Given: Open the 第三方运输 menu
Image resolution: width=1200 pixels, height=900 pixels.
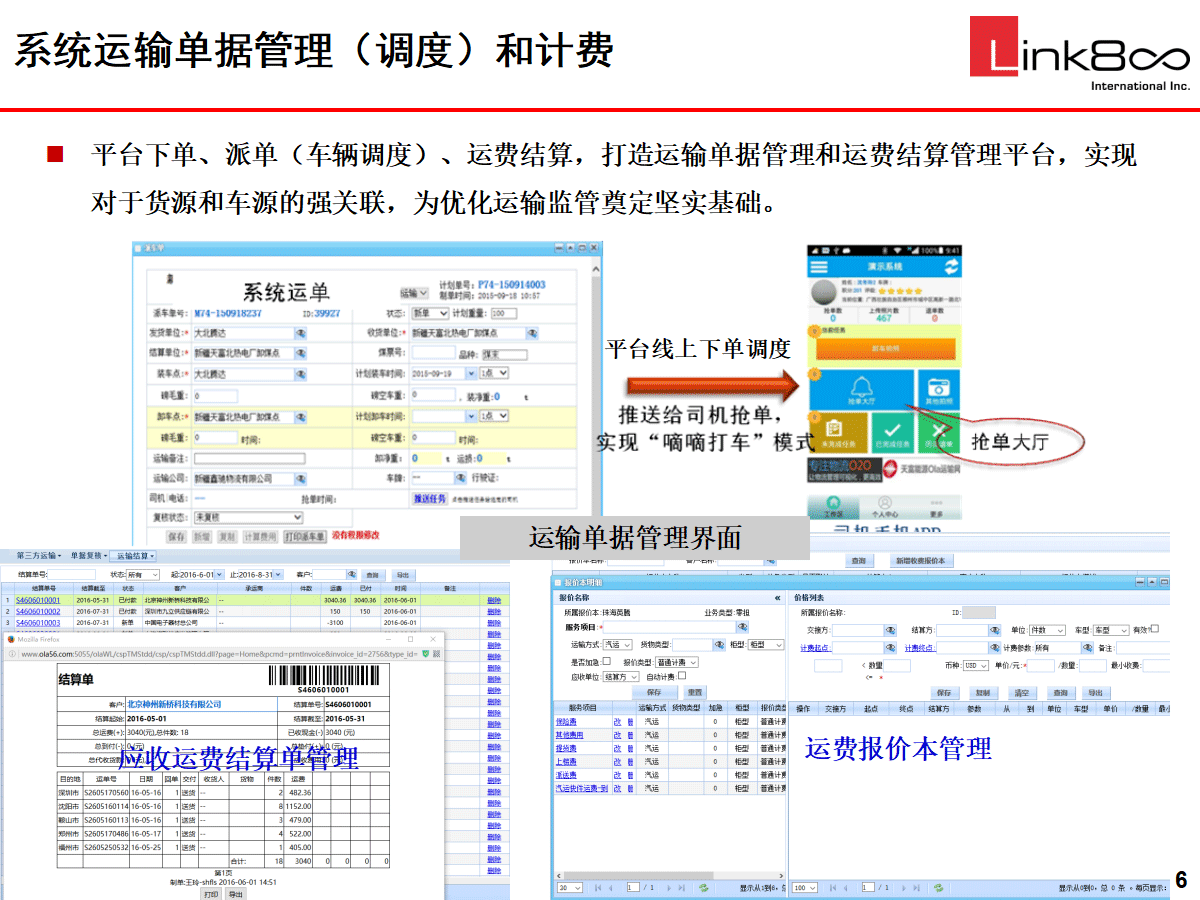Looking at the screenshot, I should click(38, 555).
